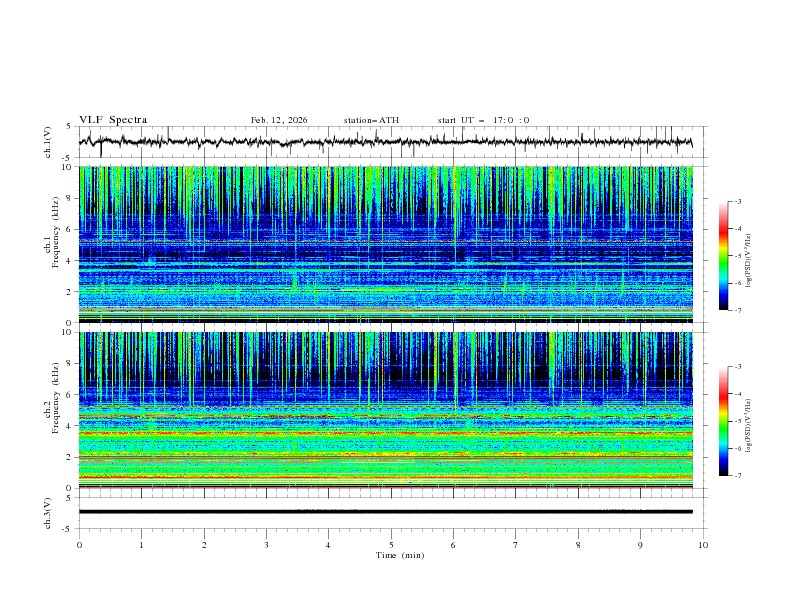Click time axis tick label '1'
The width and height of the screenshot is (792, 612).
click(x=141, y=545)
